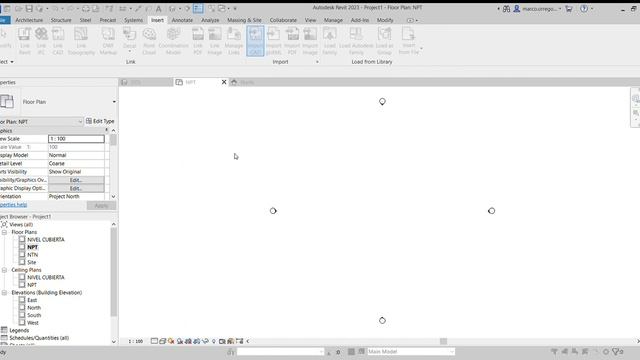Screen dimensions: 640x360
Task: Open the Properties help link
Action: 13,205
